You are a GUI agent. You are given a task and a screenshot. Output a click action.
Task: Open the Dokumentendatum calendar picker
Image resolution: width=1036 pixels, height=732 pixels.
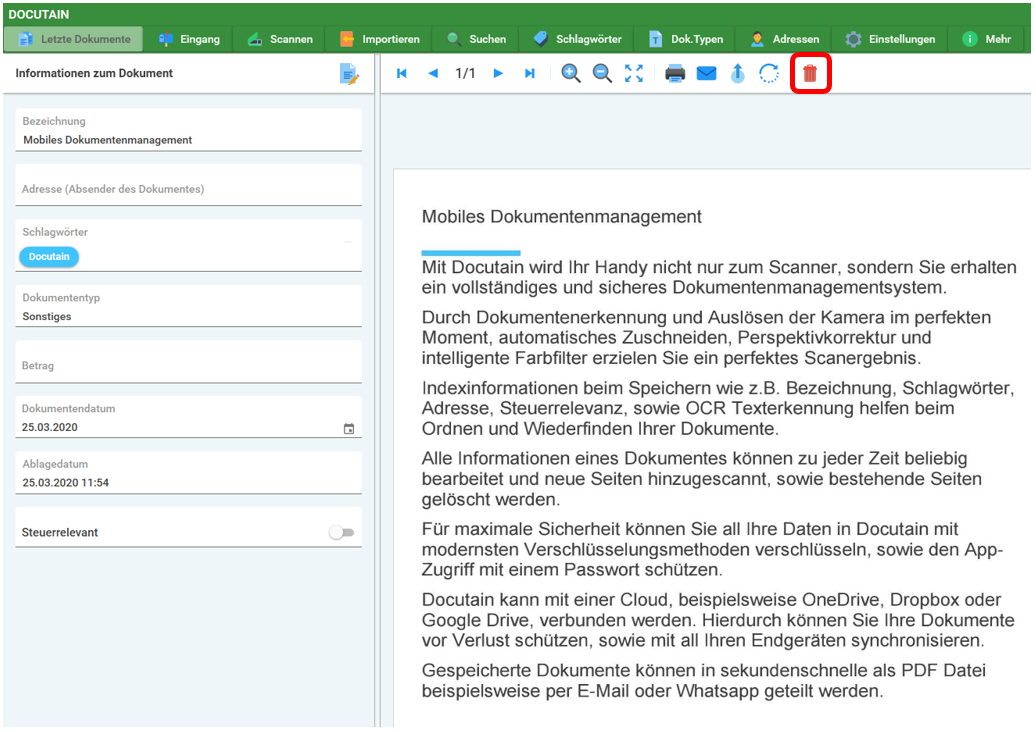349,429
